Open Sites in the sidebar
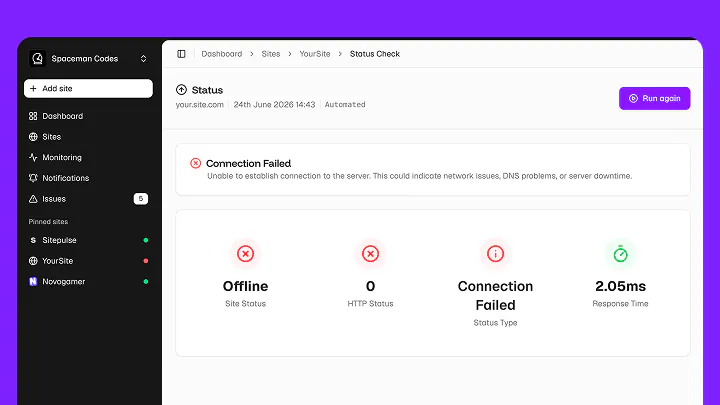Viewport: 720px width, 405px height. tap(88, 137)
